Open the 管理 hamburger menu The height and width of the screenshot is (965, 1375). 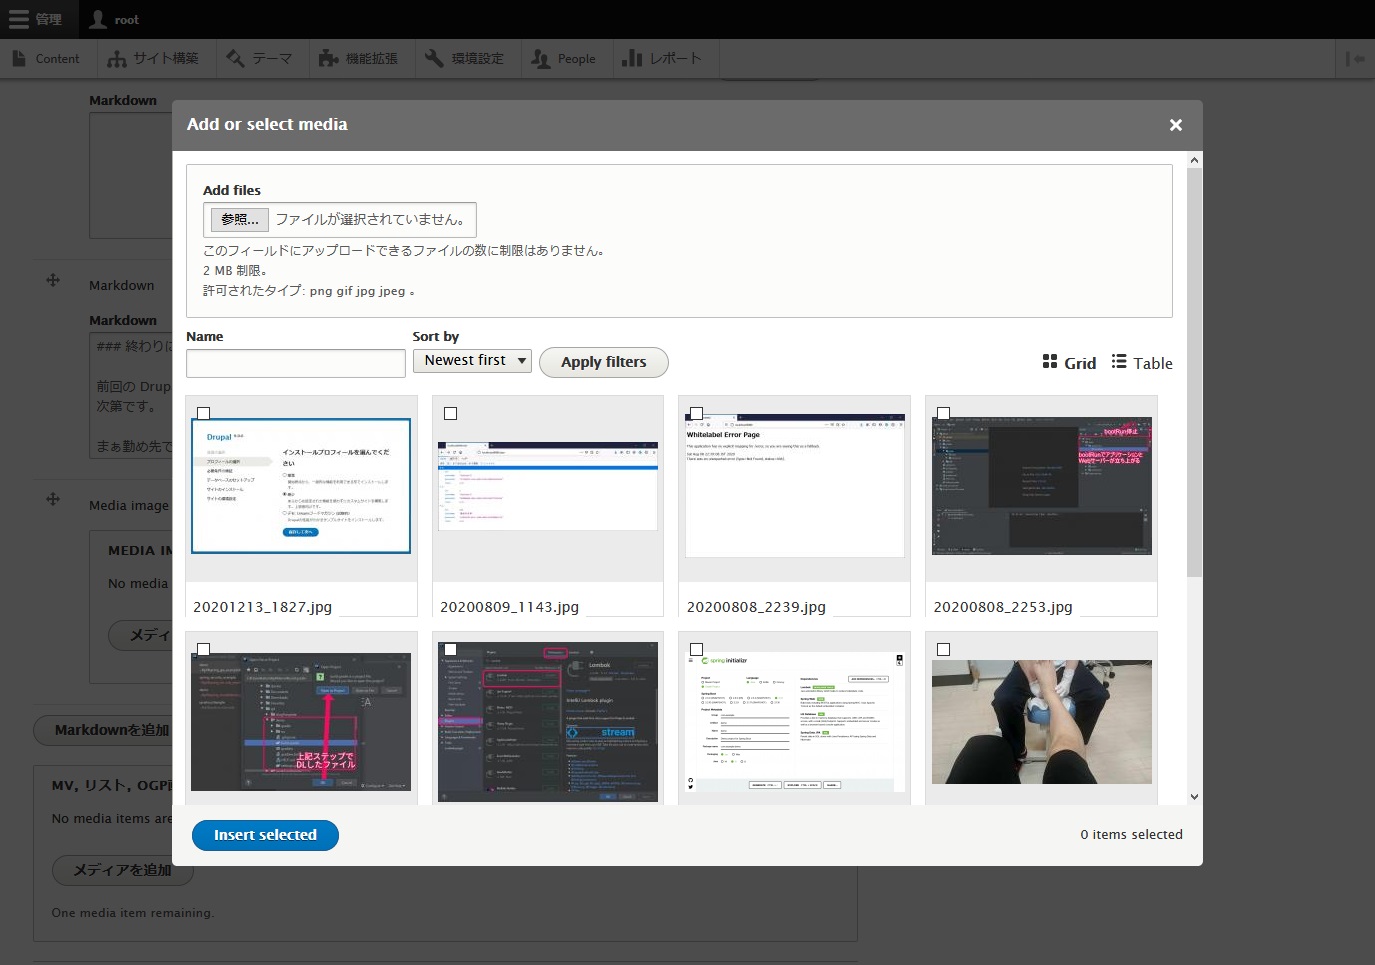coord(36,19)
